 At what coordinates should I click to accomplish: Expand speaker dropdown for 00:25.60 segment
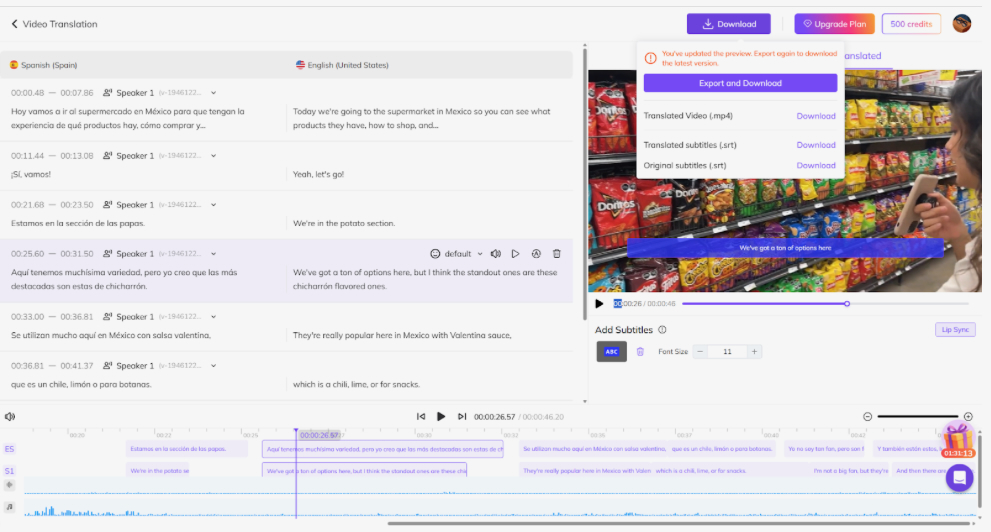[214, 254]
